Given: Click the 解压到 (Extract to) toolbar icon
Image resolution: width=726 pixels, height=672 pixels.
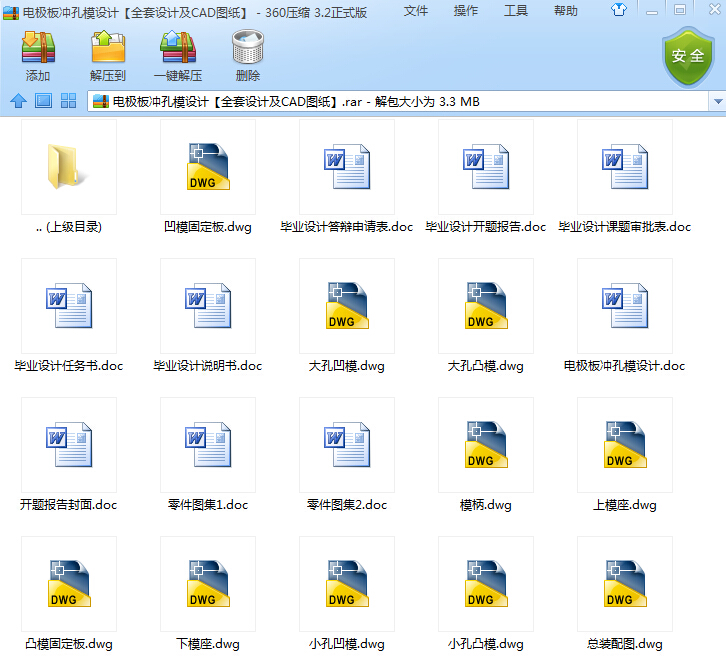Looking at the screenshot, I should pyautogui.click(x=108, y=47).
